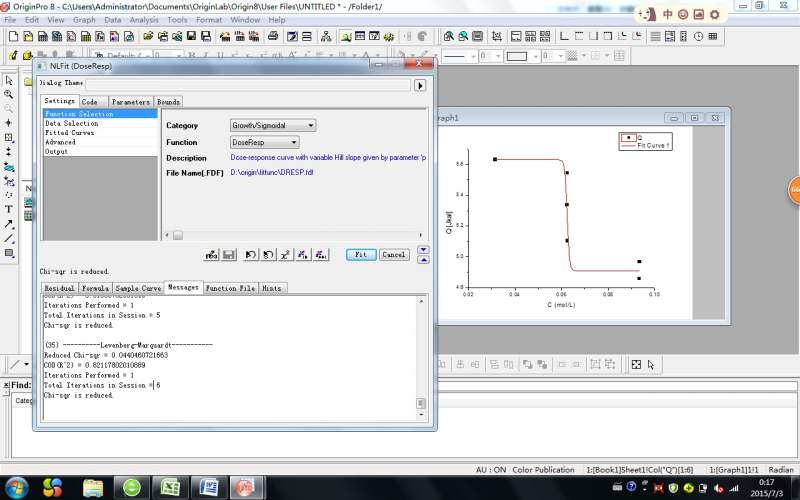This screenshot has width=800, height=500.
Task: Open the Hints tab
Action: coord(271,288)
